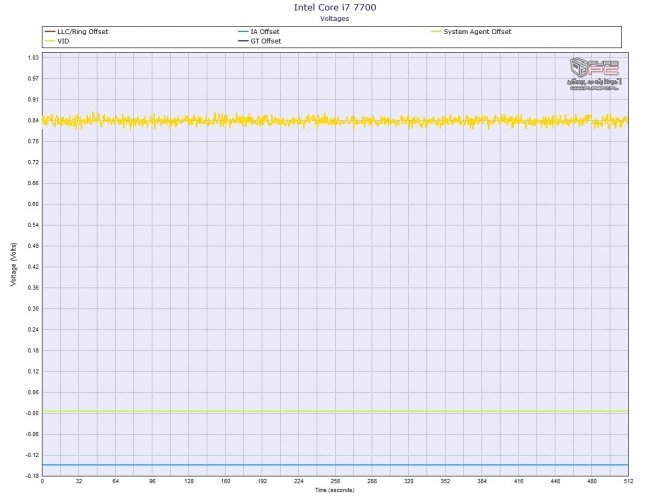This screenshot has height=502, width=670.
Task: Click the yellow VID legend line
Action: (x=50, y=41)
